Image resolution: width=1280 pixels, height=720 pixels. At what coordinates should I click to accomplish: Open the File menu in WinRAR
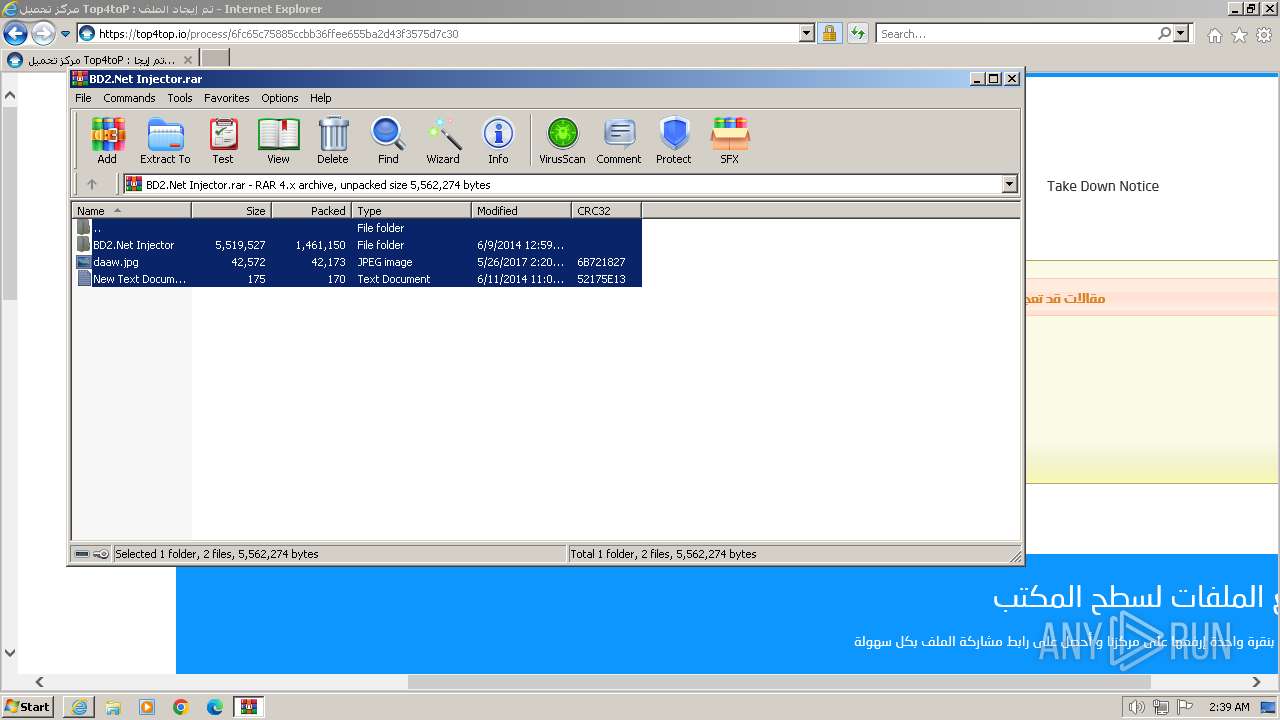83,98
